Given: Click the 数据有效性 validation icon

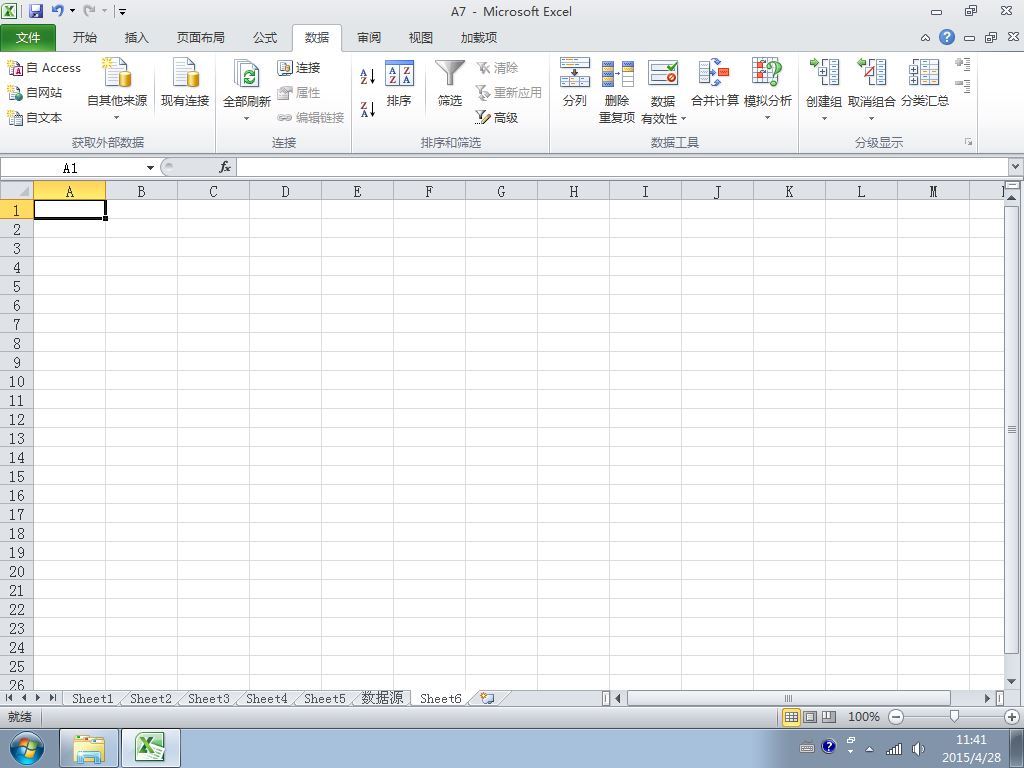Looking at the screenshot, I should pyautogui.click(x=663, y=74).
